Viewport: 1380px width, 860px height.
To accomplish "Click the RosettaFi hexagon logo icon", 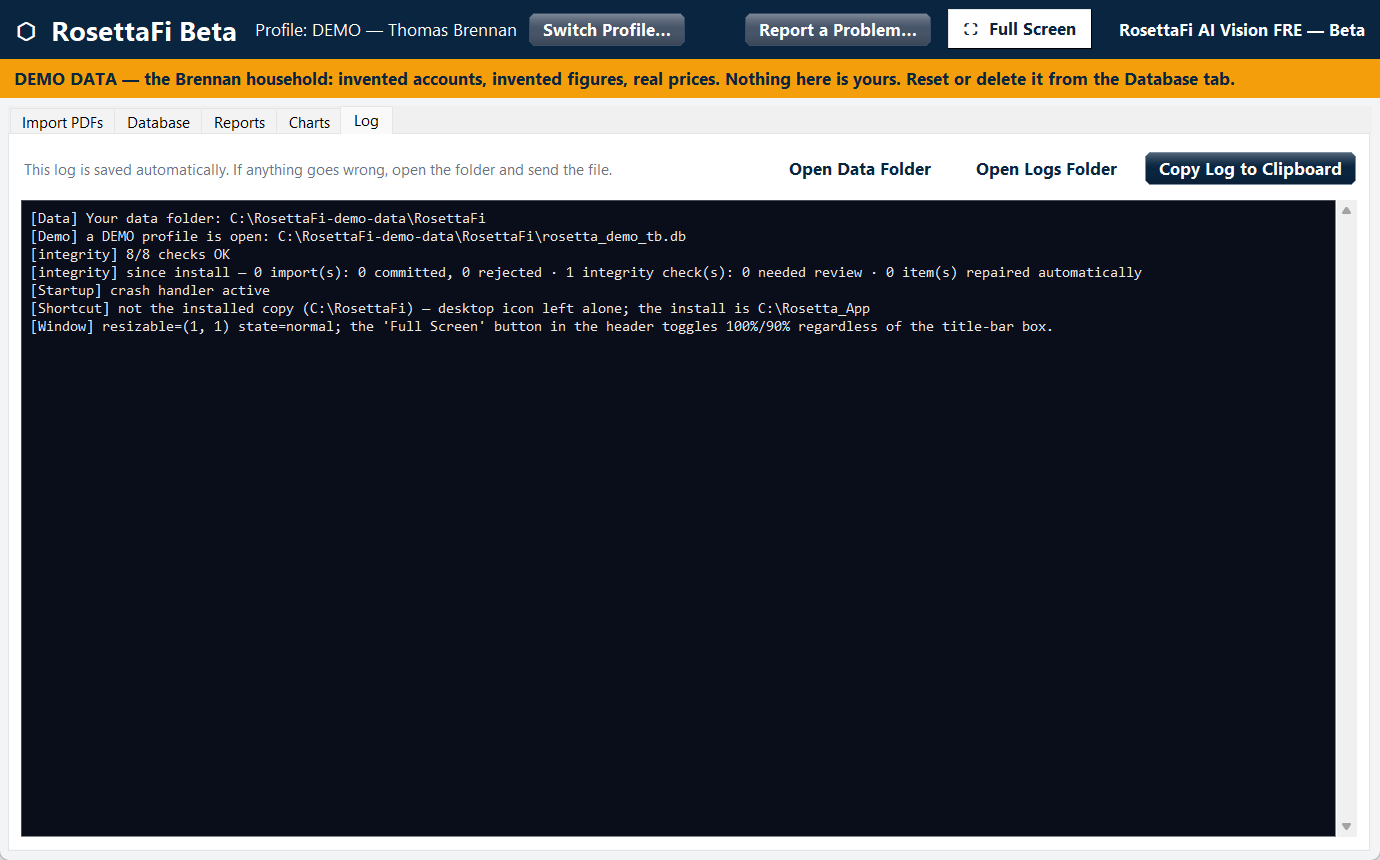I will point(27,31).
